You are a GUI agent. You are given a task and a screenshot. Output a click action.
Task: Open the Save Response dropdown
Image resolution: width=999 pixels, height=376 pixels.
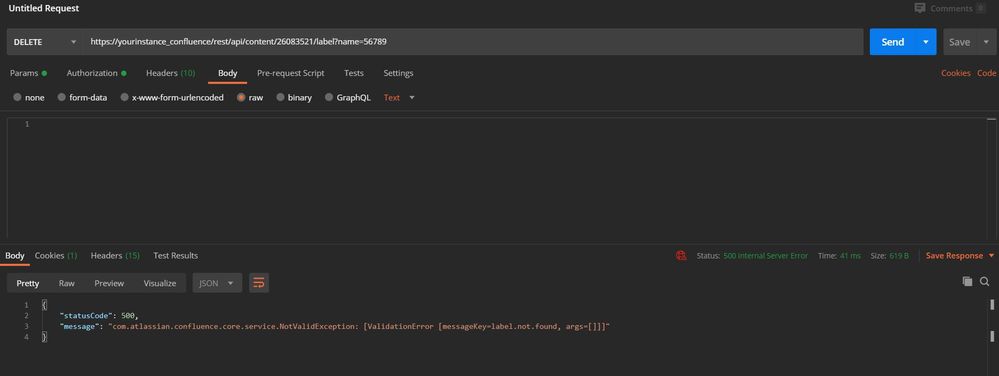coord(959,256)
